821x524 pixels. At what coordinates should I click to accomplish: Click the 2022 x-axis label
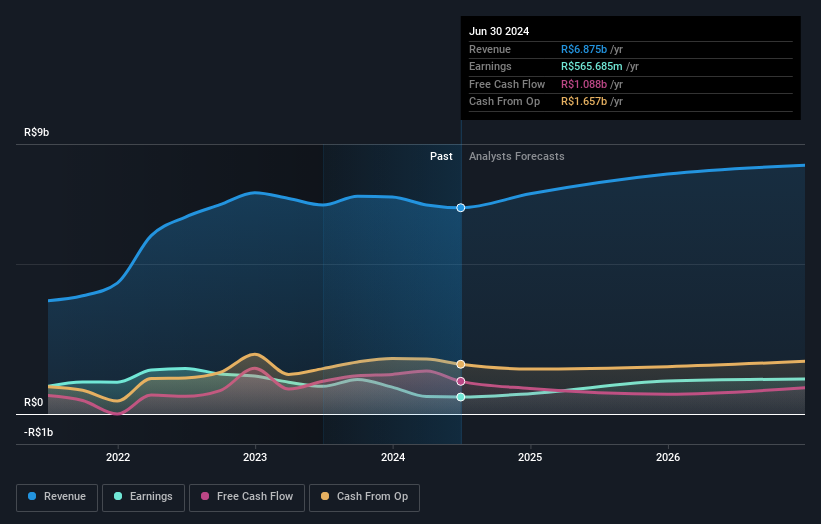click(x=118, y=457)
